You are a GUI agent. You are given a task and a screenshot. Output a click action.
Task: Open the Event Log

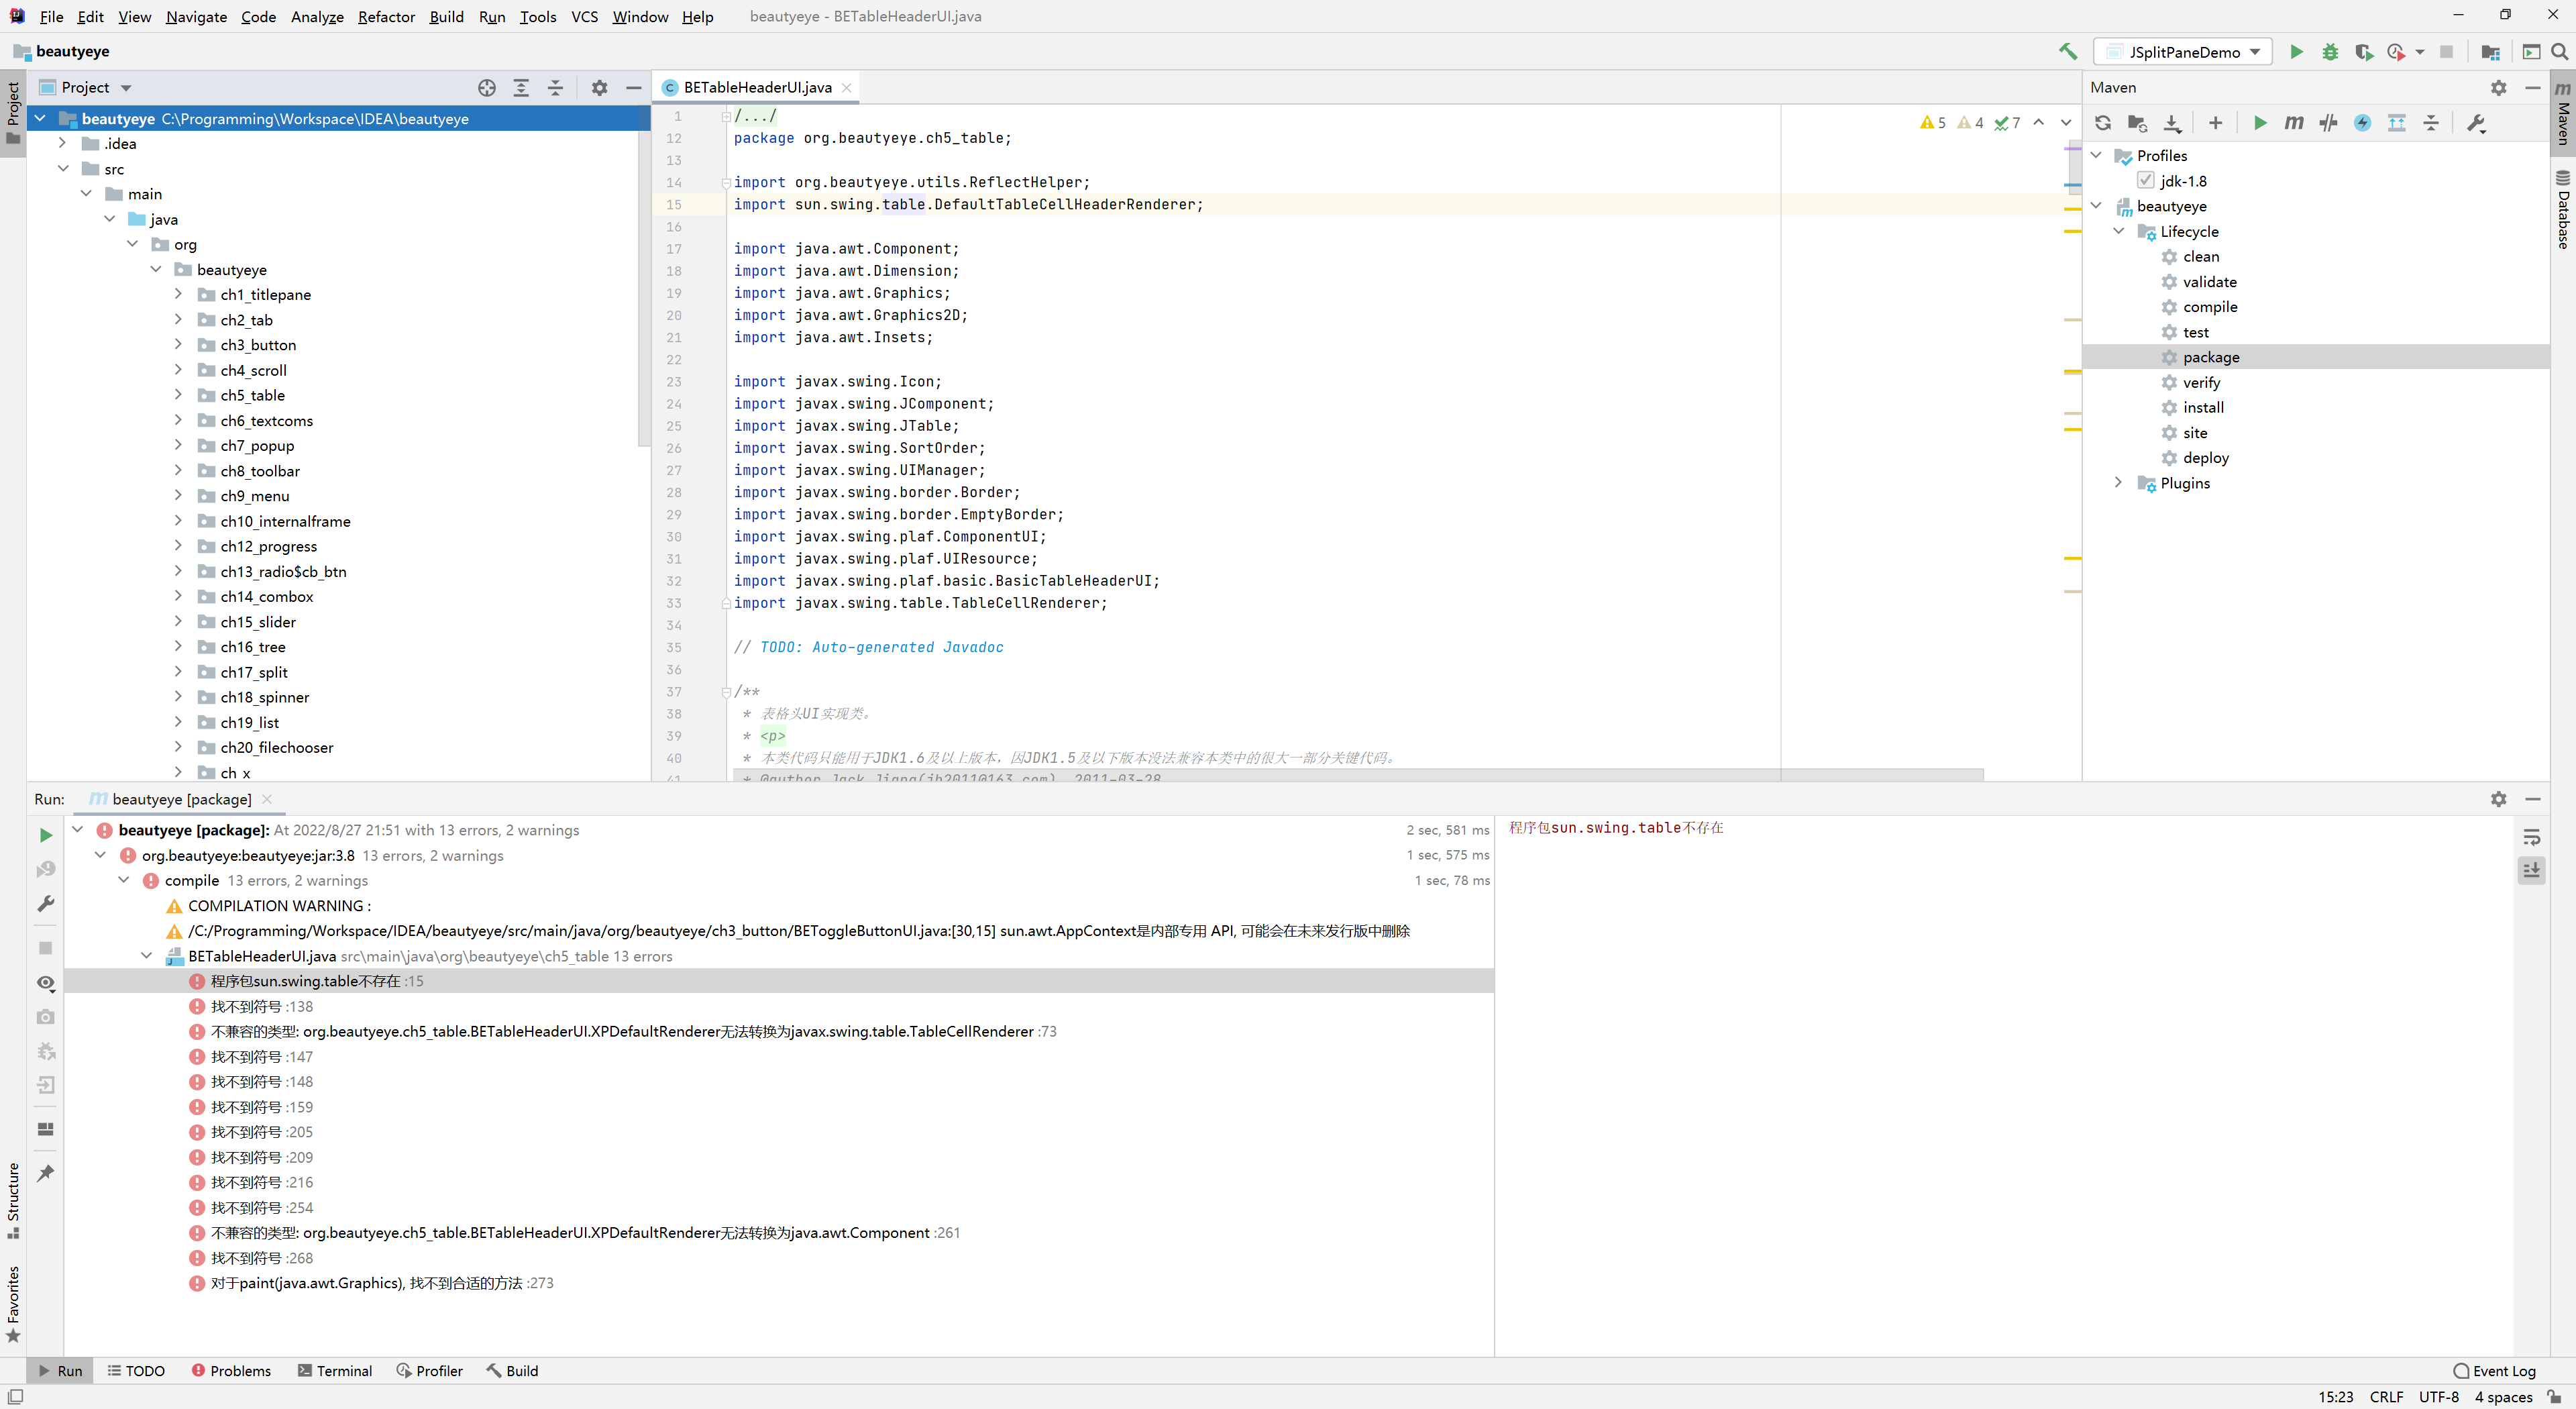[2494, 1371]
